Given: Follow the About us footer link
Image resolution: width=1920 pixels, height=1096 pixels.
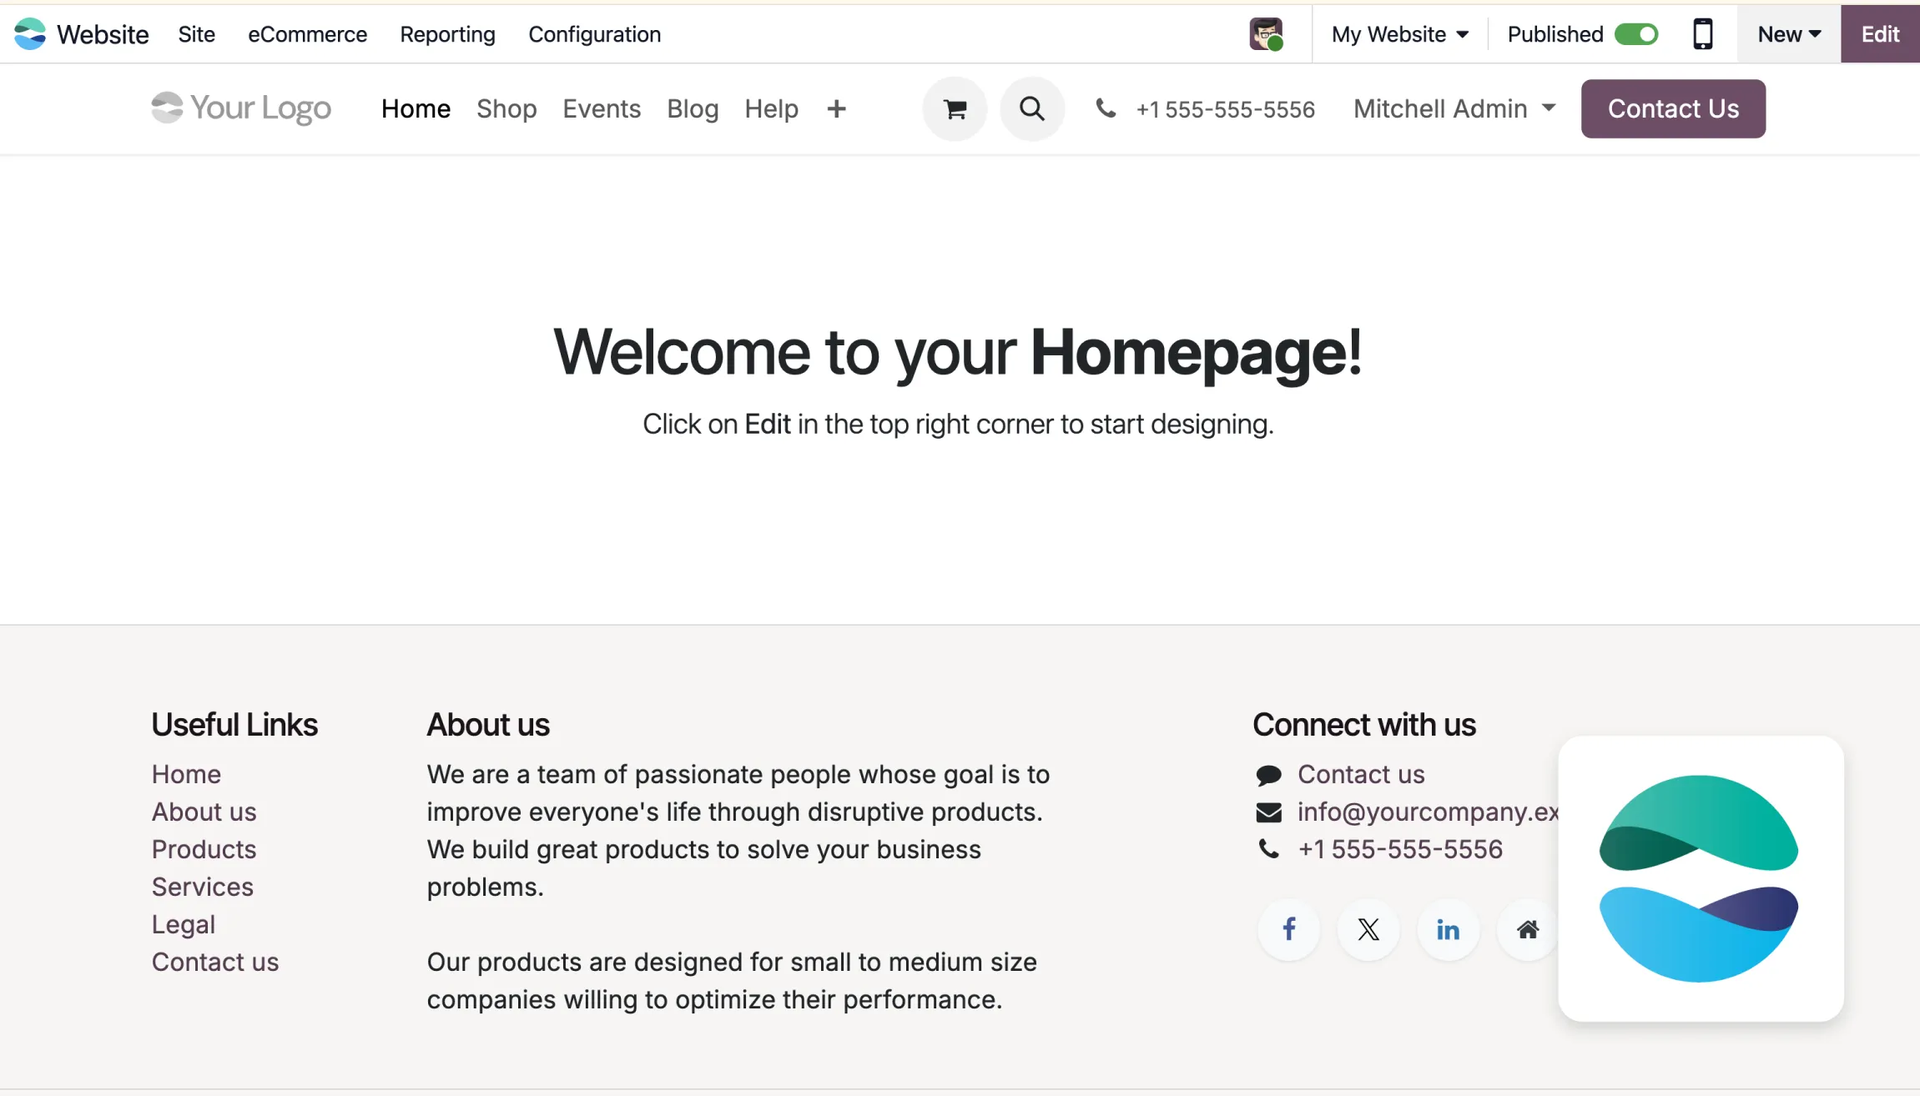Looking at the screenshot, I should point(204,812).
